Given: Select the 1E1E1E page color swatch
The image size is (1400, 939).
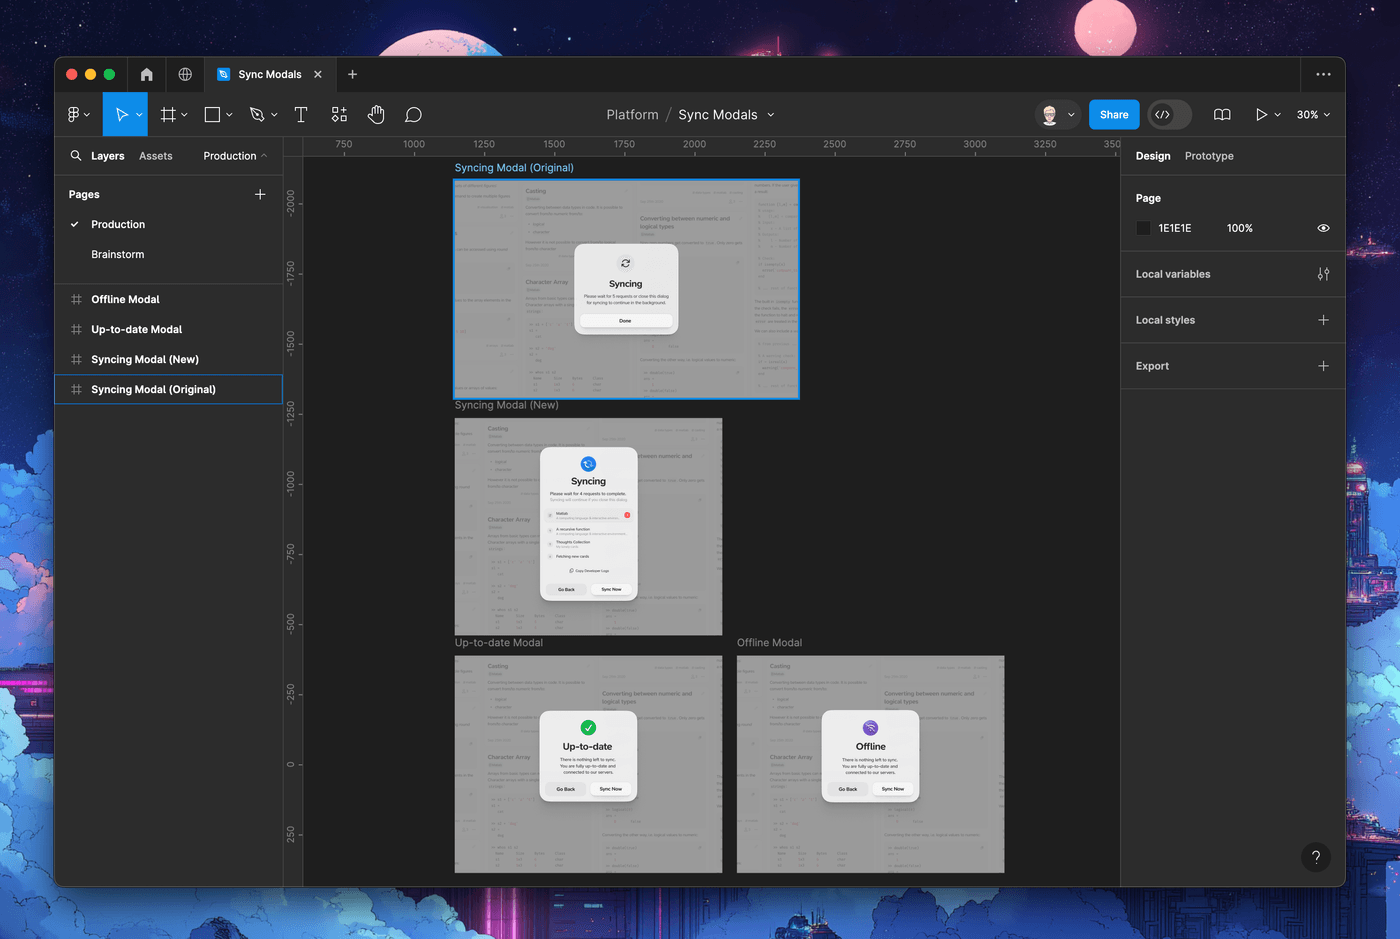Looking at the screenshot, I should (x=1143, y=228).
